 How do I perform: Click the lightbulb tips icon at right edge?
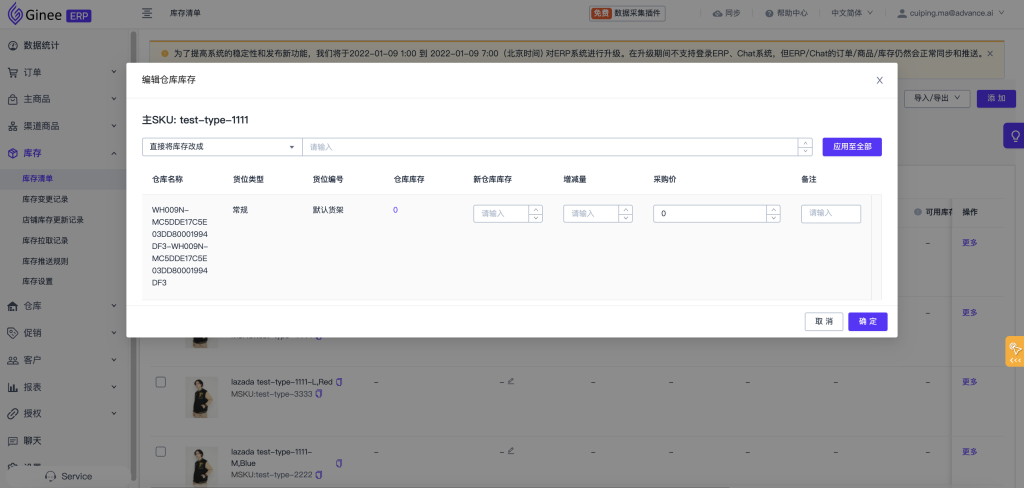[x=1014, y=136]
